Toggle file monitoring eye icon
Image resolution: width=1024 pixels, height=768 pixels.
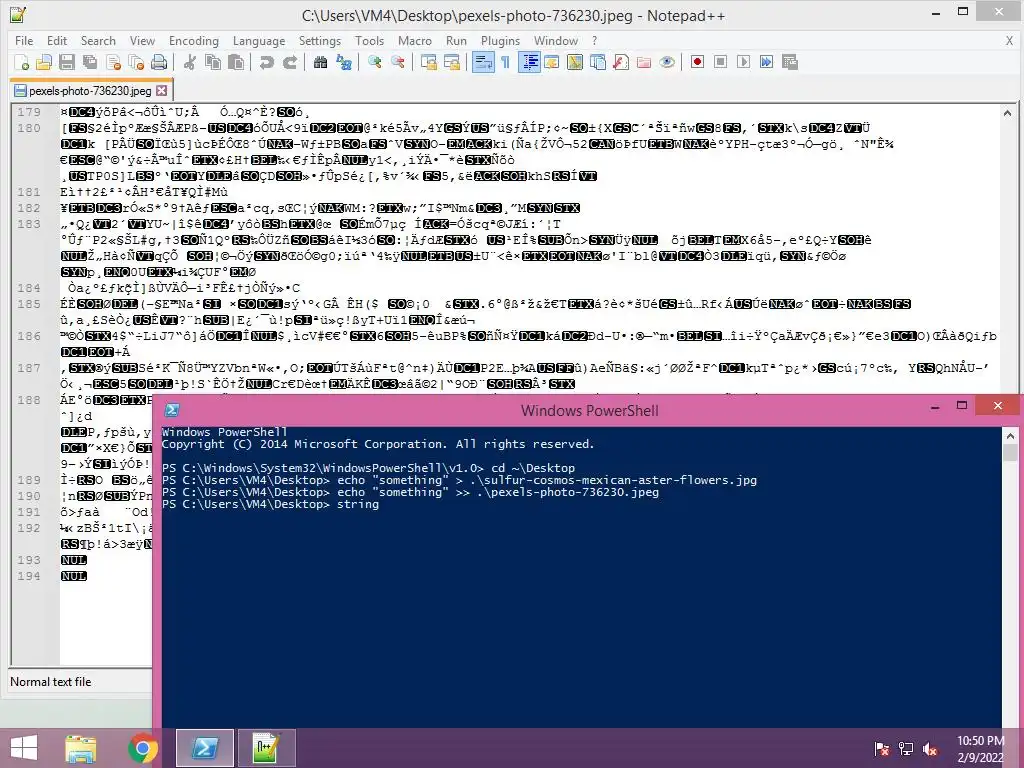click(667, 62)
